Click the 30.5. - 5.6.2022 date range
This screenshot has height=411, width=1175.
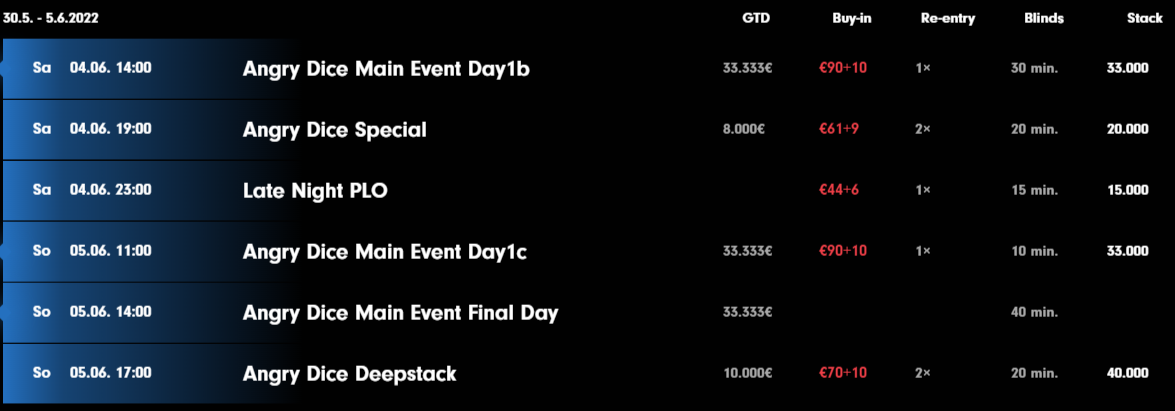click(x=51, y=19)
